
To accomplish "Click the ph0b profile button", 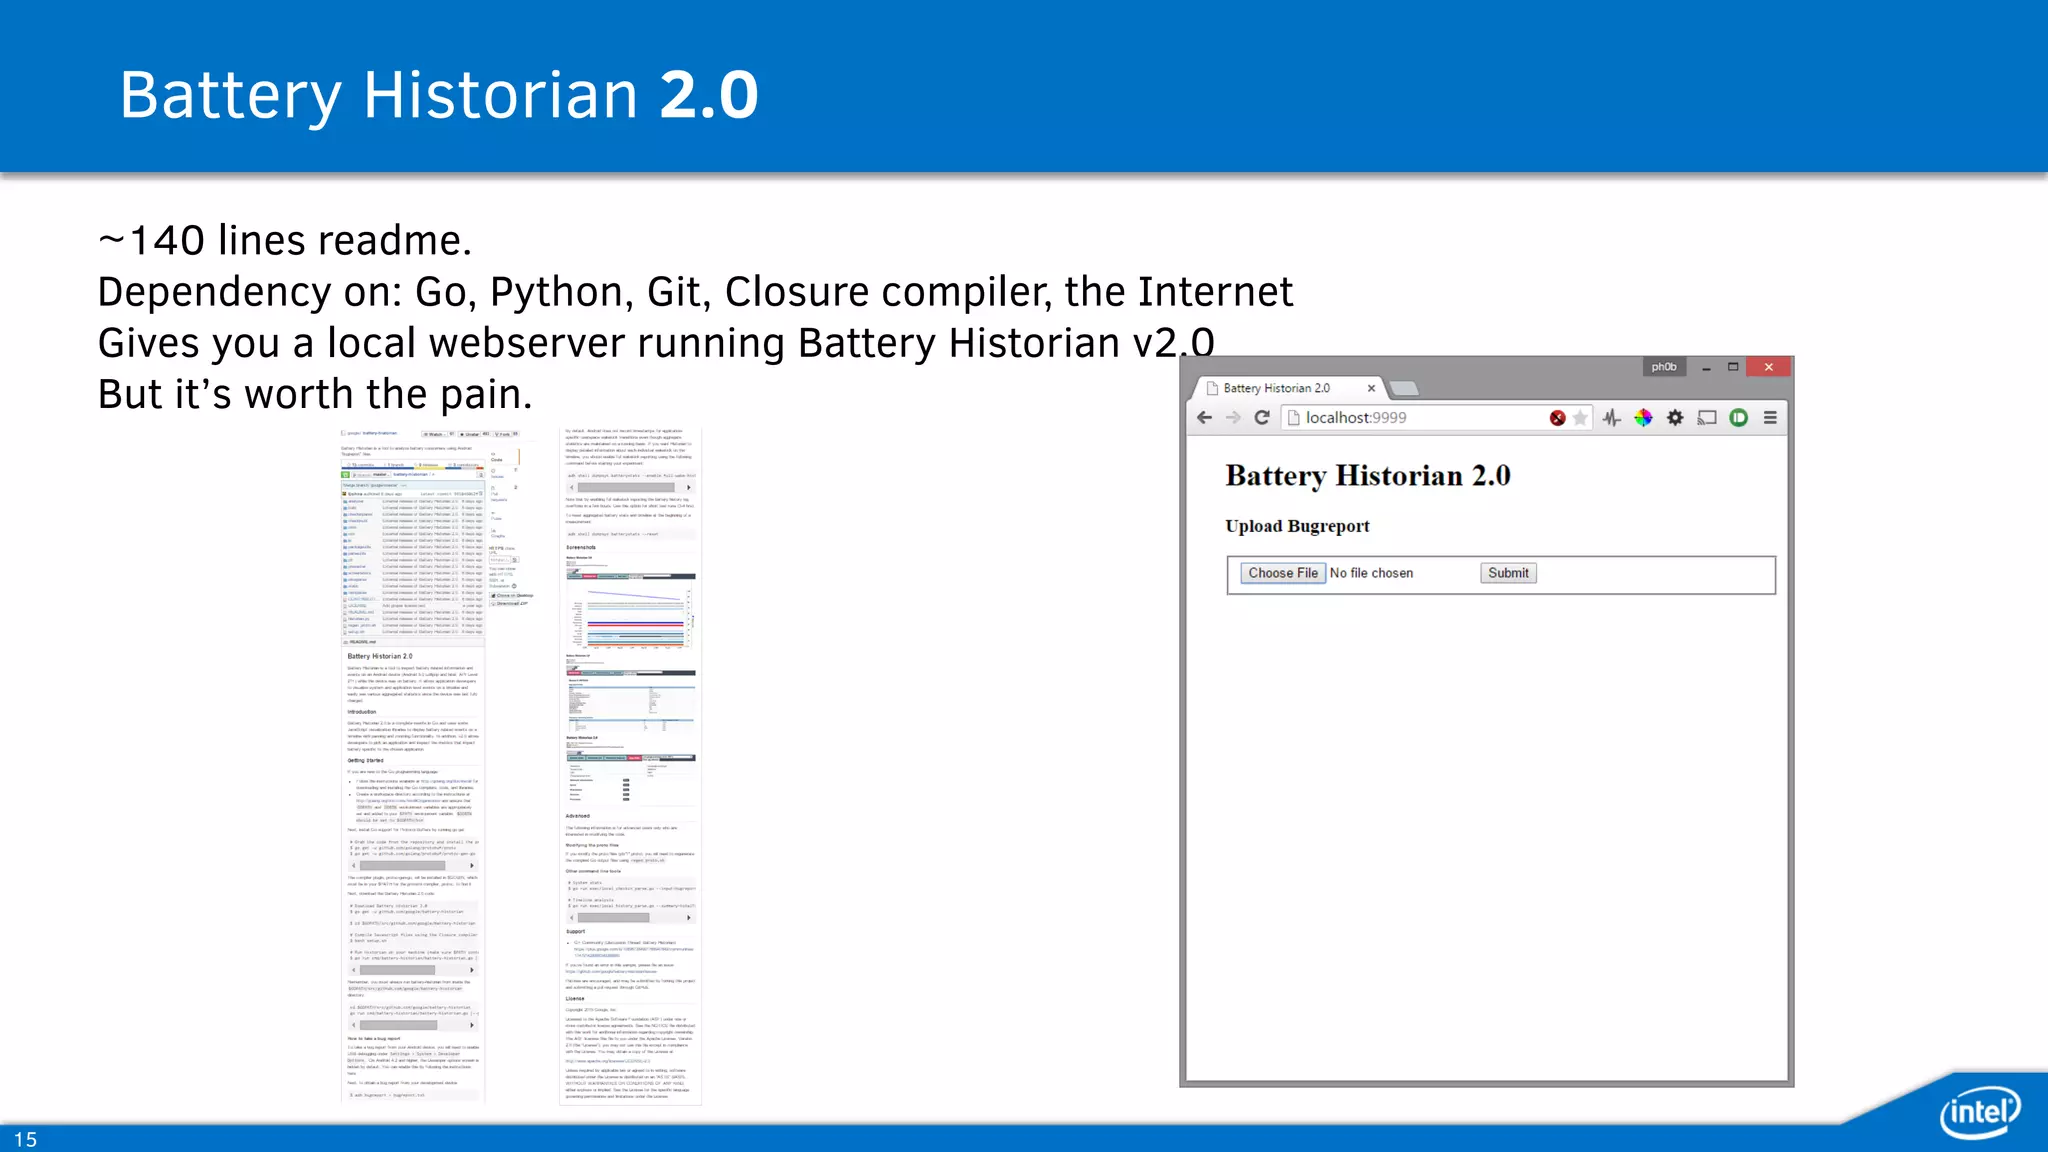I will 1664,367.
